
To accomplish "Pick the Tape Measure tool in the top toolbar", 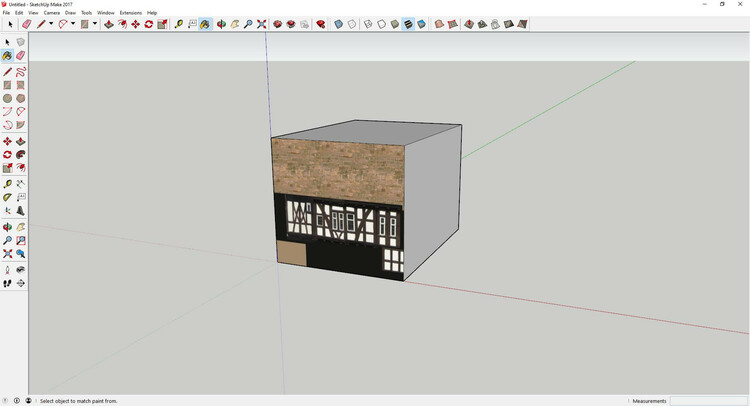I will click(x=178, y=24).
